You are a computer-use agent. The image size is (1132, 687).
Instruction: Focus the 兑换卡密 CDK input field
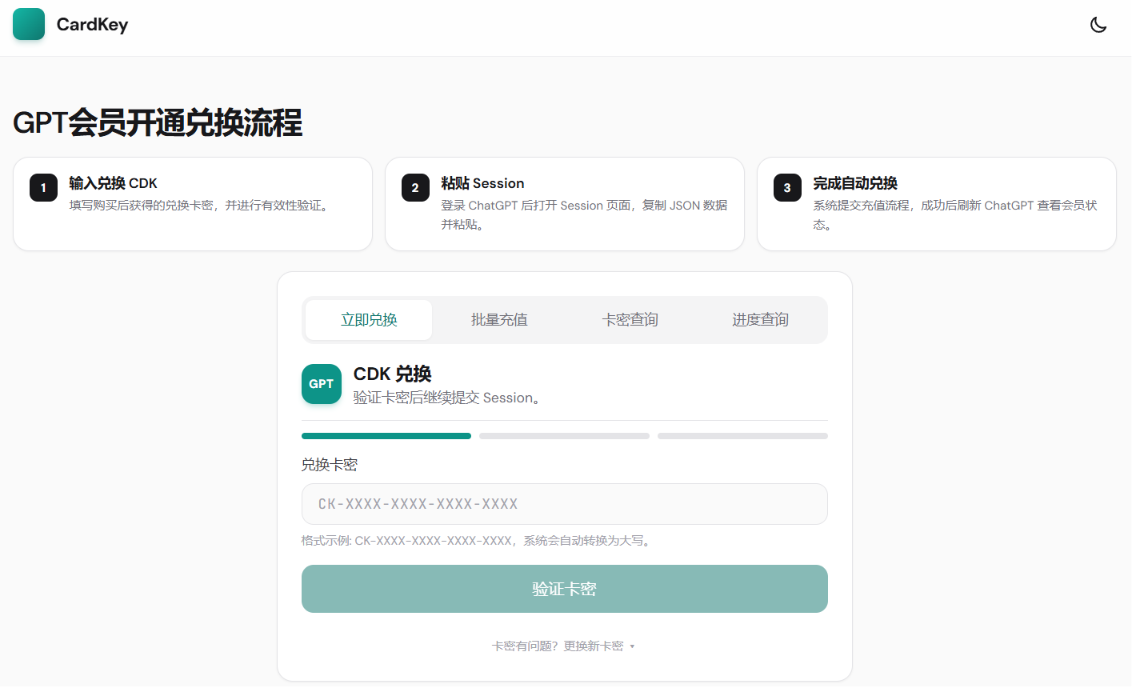coord(565,504)
